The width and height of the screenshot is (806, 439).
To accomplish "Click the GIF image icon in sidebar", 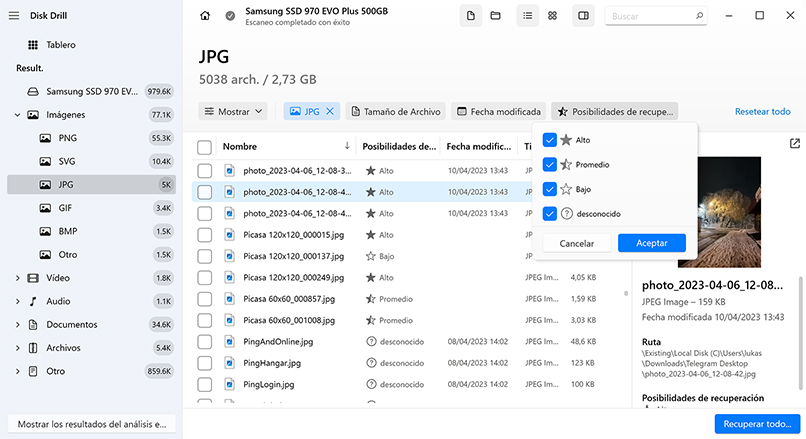I will click(x=45, y=208).
